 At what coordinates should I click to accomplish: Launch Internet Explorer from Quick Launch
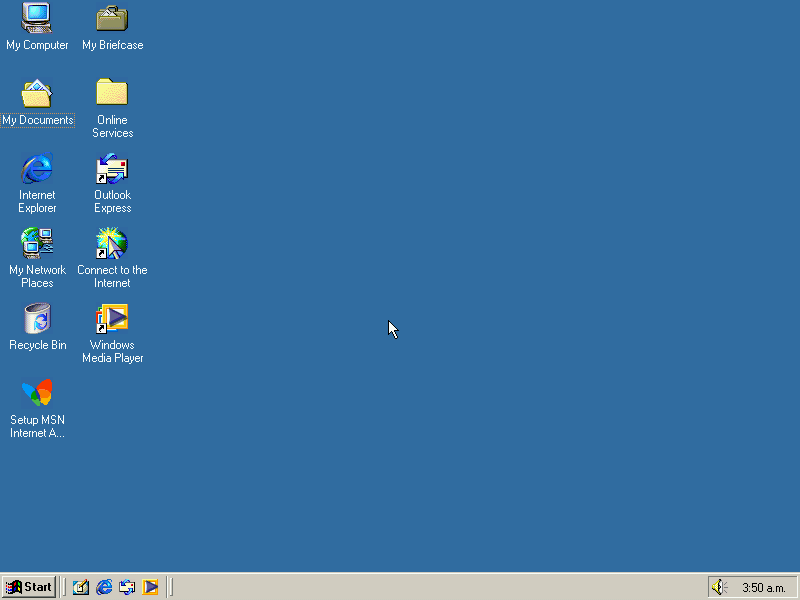click(104, 587)
